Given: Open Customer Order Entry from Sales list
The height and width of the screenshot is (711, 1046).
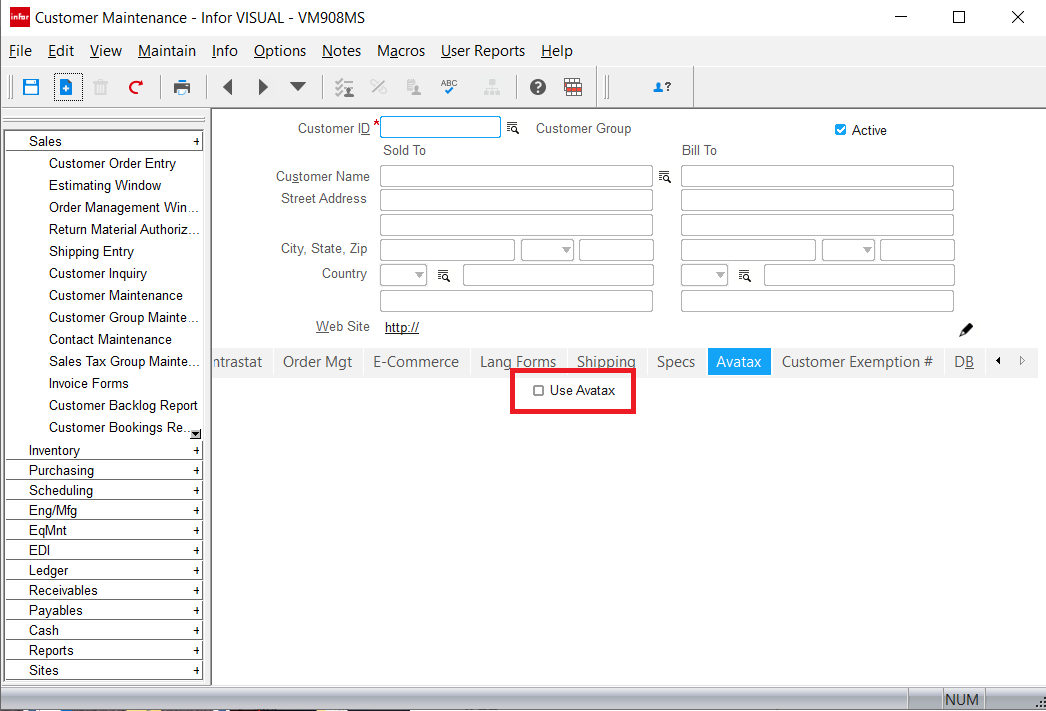Looking at the screenshot, I should tap(112, 163).
